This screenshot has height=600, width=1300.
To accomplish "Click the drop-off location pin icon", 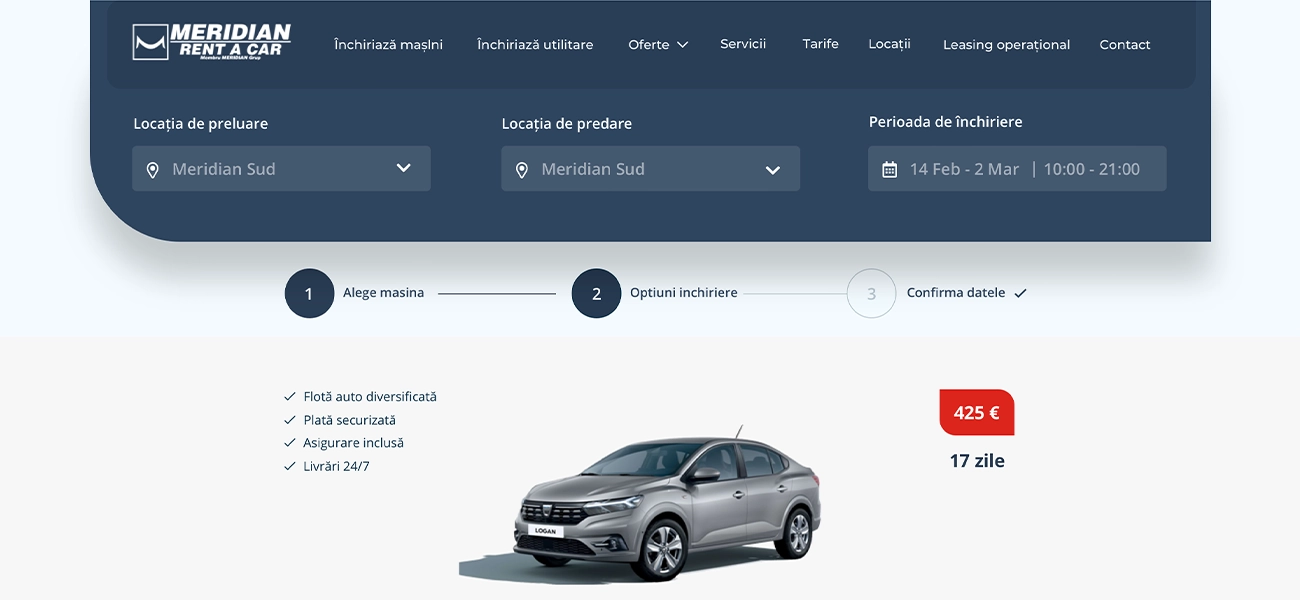I will point(521,170).
